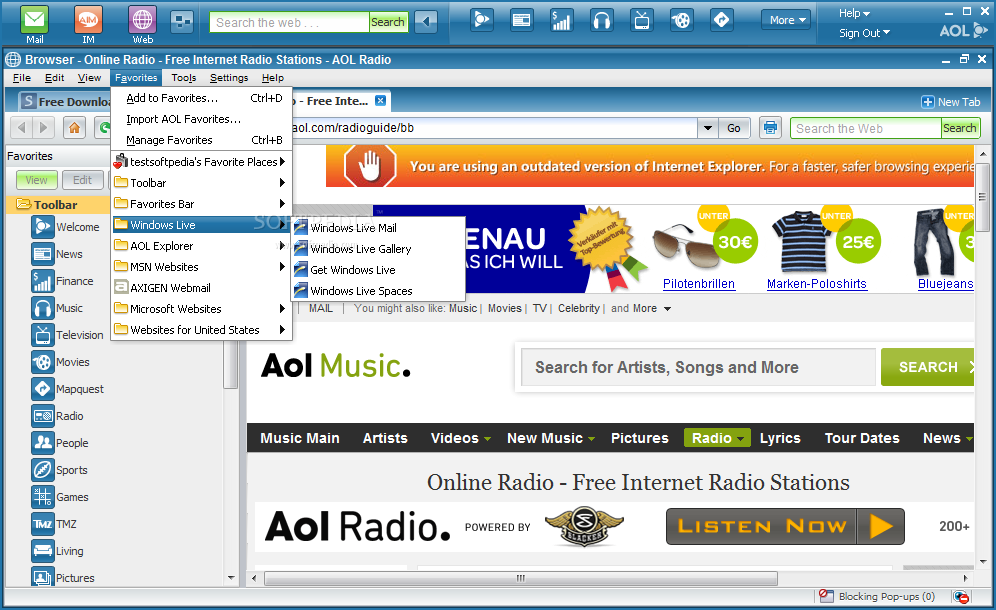Viewport: 996px width, 610px height.
Task: Click the Finance chart icon in top toolbar
Action: [562, 20]
